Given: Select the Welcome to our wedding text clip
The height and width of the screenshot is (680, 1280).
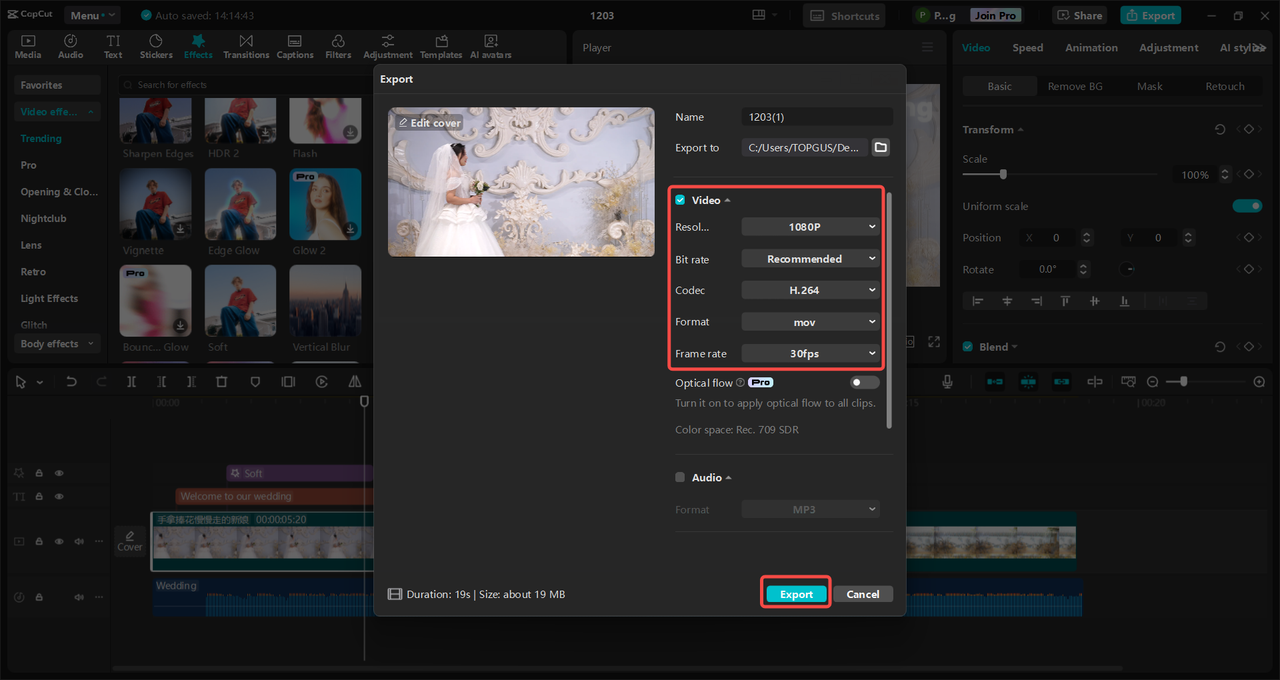Looking at the screenshot, I should (x=273, y=497).
